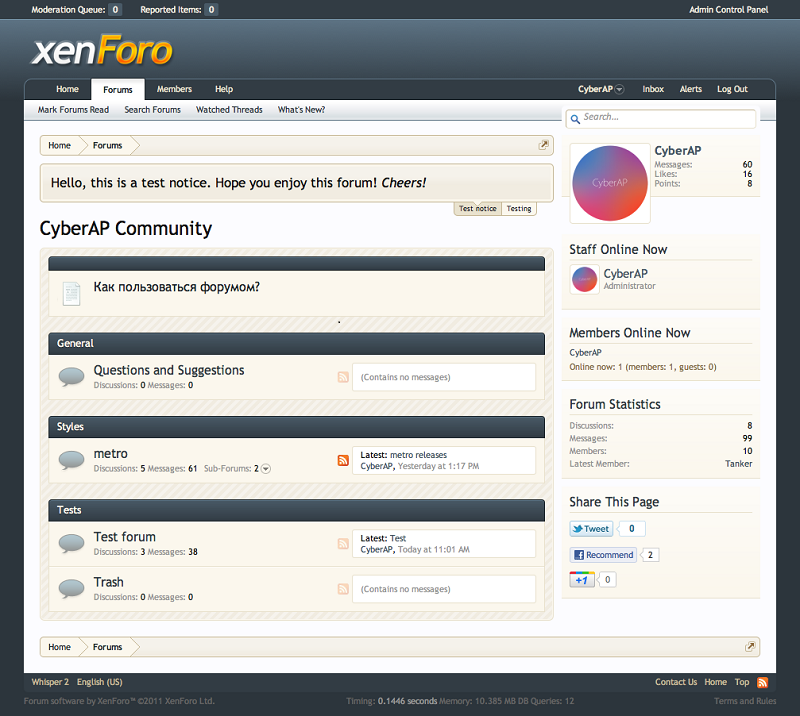This screenshot has height=716, width=800.
Task: Click Contact Us in footer
Action: tap(676, 682)
